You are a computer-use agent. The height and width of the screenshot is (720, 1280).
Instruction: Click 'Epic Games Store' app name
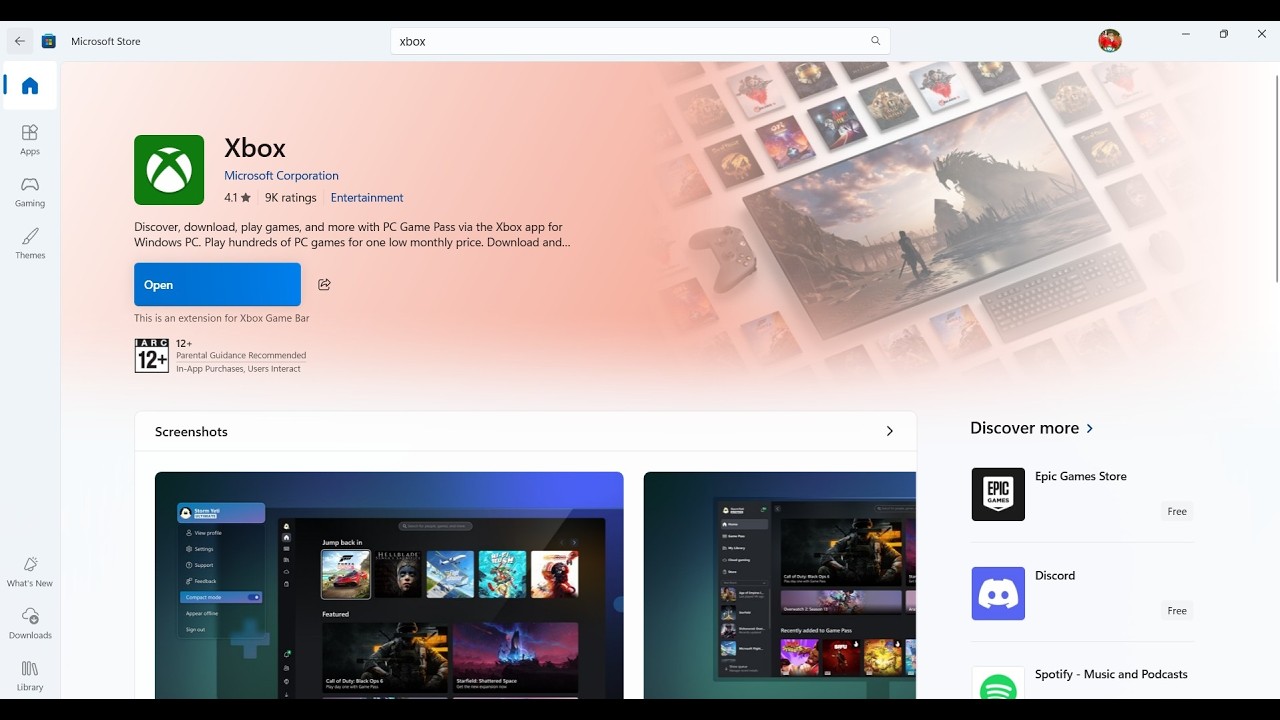pyautogui.click(x=1081, y=476)
